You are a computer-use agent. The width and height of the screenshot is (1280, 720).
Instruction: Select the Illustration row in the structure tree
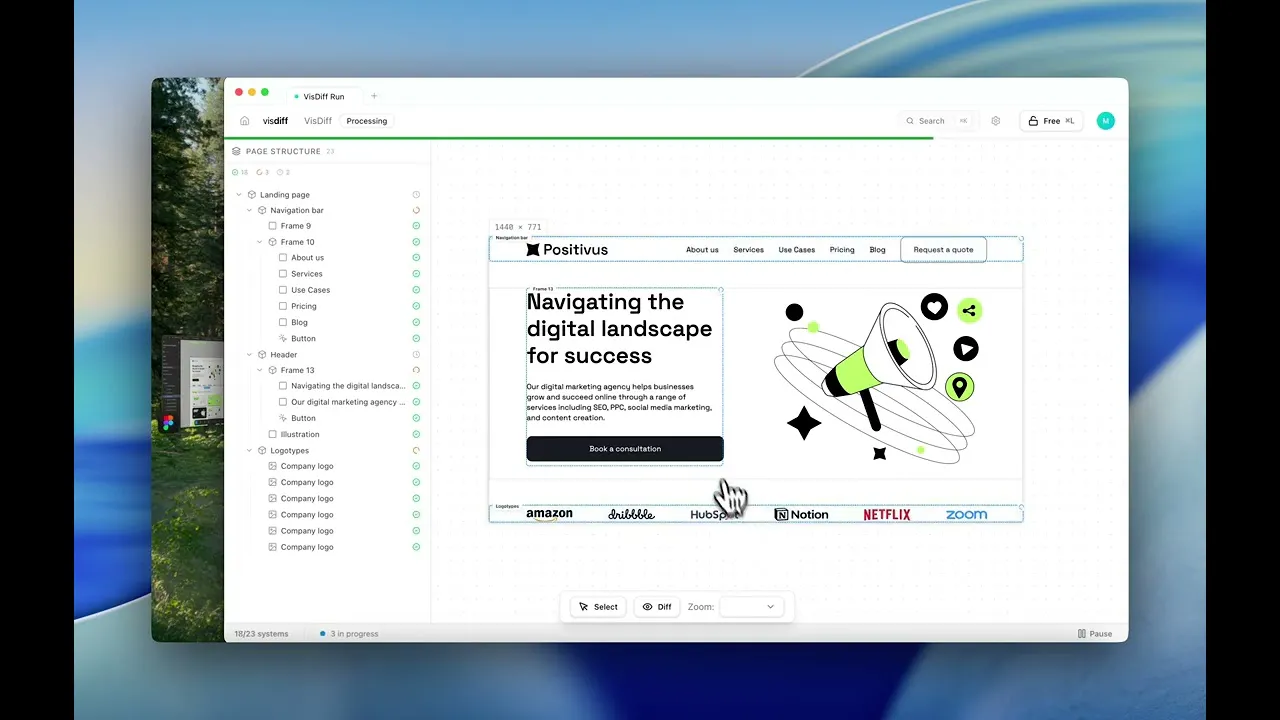click(x=327, y=434)
